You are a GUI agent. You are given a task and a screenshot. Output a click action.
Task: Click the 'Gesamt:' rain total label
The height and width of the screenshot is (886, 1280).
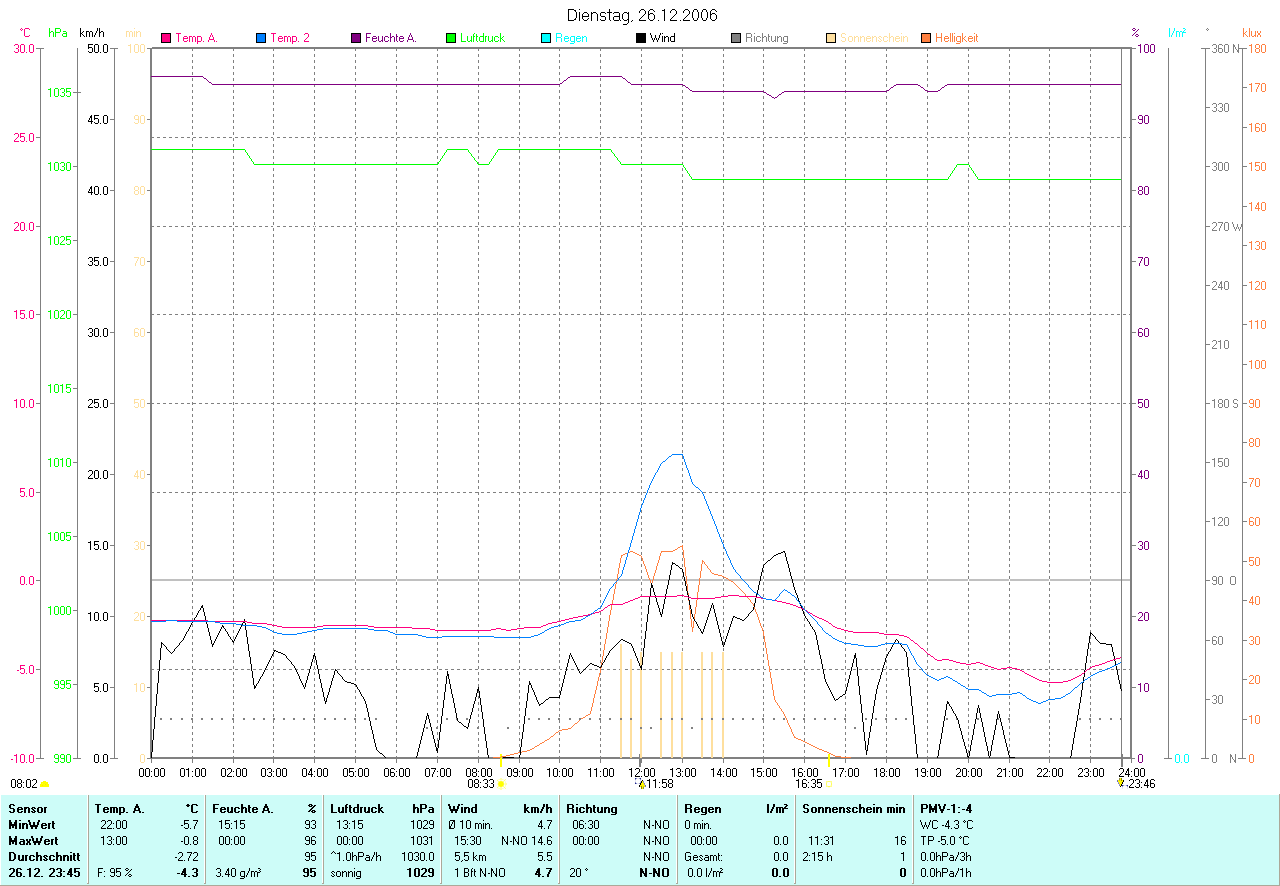(x=703, y=857)
